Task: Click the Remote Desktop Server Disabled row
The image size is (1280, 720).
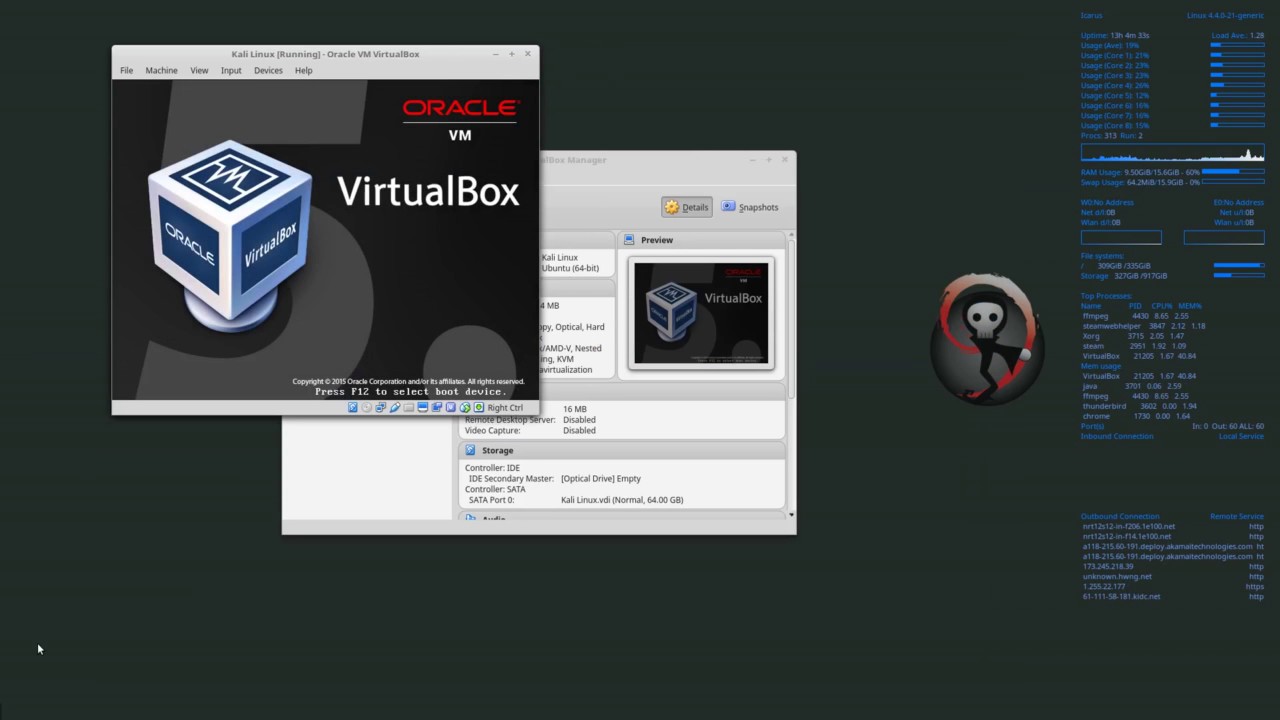Action: point(530,419)
